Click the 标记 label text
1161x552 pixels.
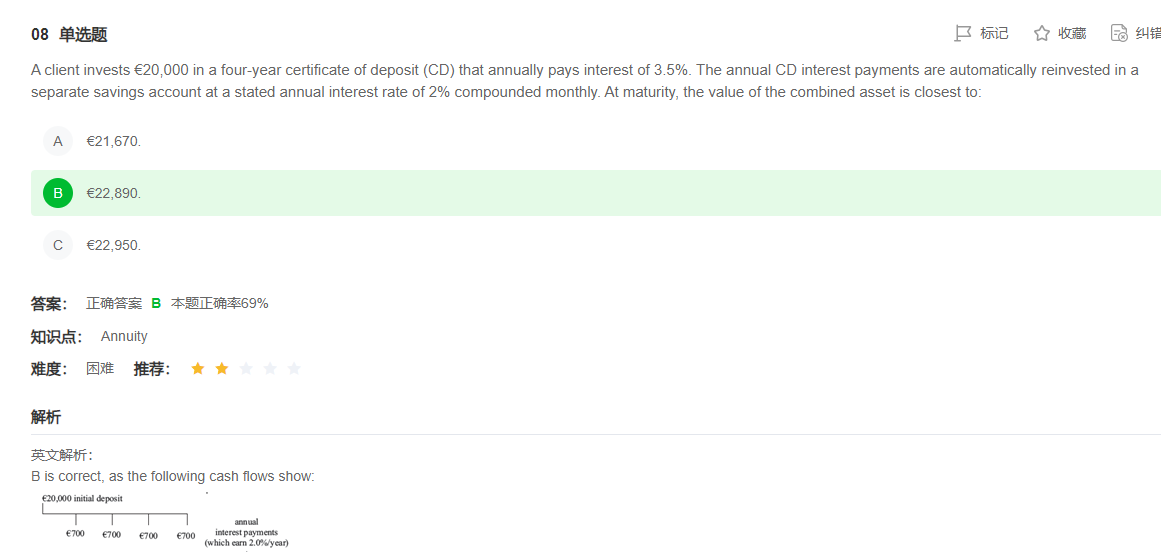[994, 33]
